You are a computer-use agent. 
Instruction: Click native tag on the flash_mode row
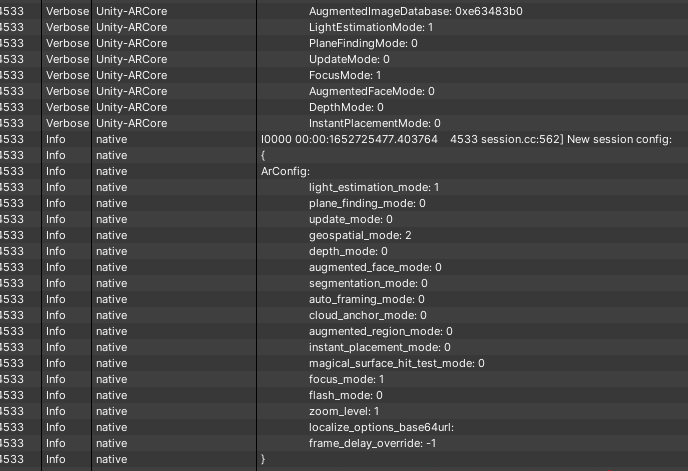pos(111,395)
